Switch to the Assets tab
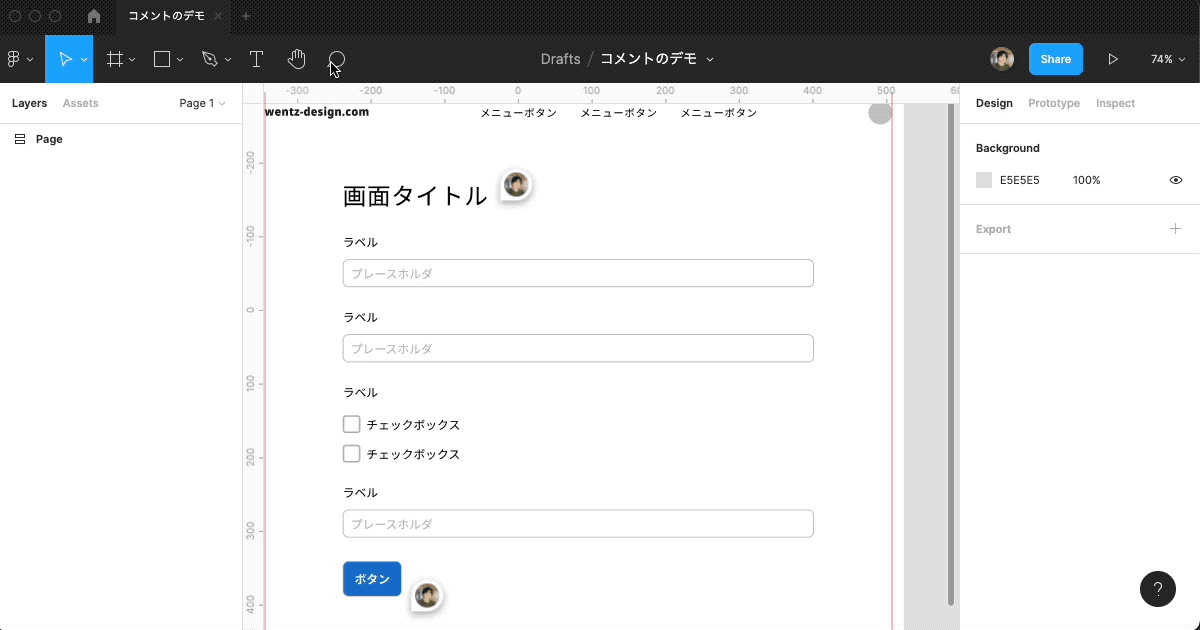The image size is (1200, 630). point(80,103)
